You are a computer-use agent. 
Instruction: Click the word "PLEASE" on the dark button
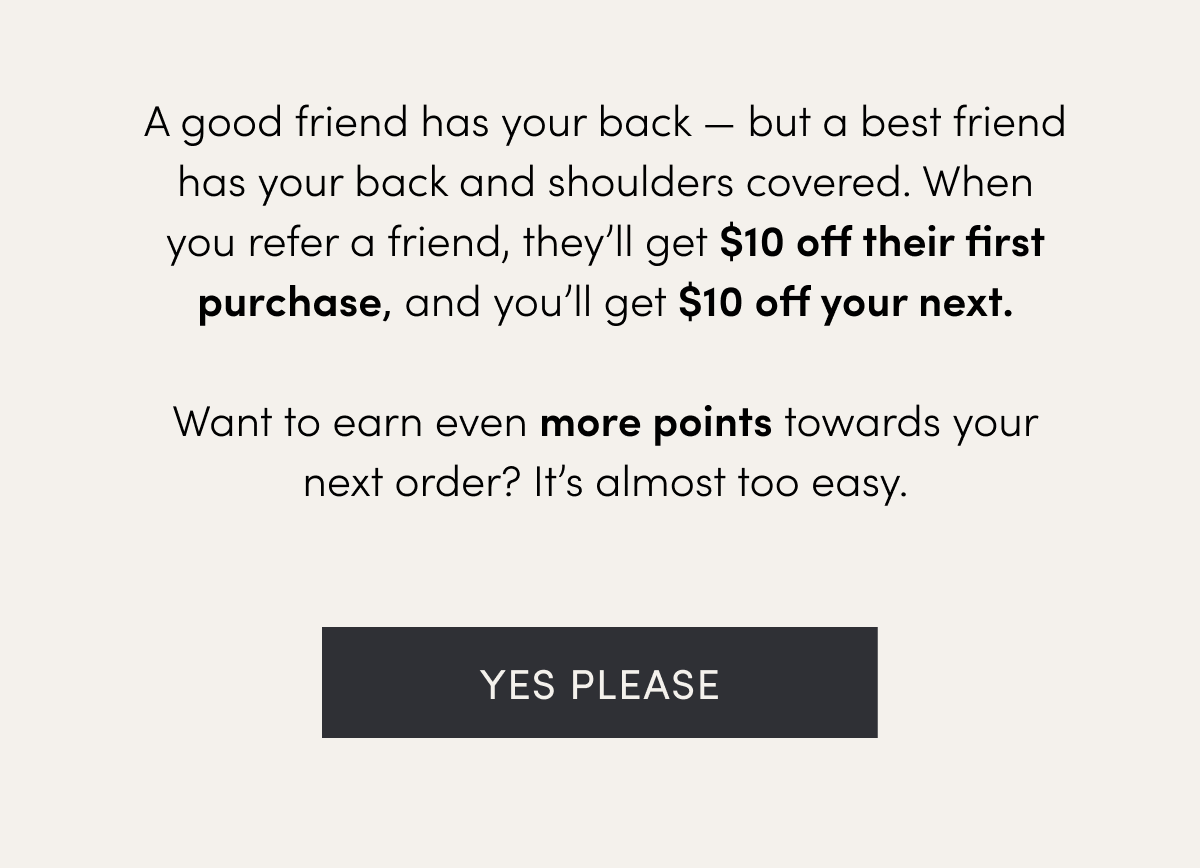tap(645, 685)
